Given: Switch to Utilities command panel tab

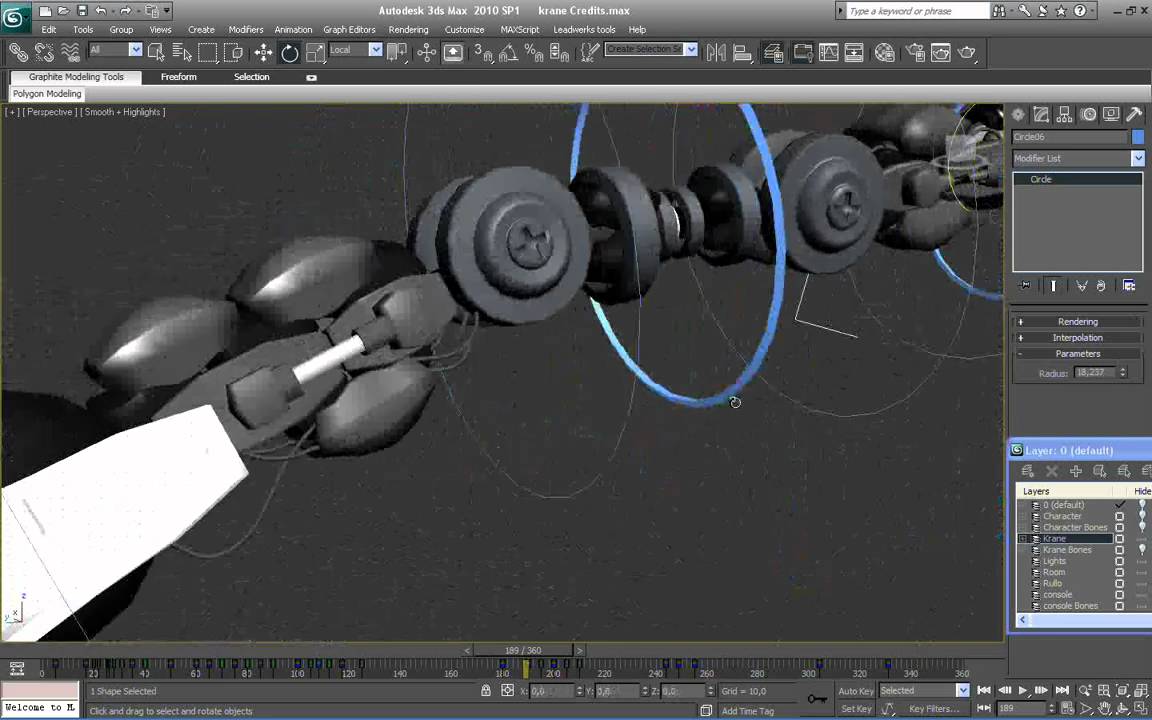Looking at the screenshot, I should tap(1134, 114).
